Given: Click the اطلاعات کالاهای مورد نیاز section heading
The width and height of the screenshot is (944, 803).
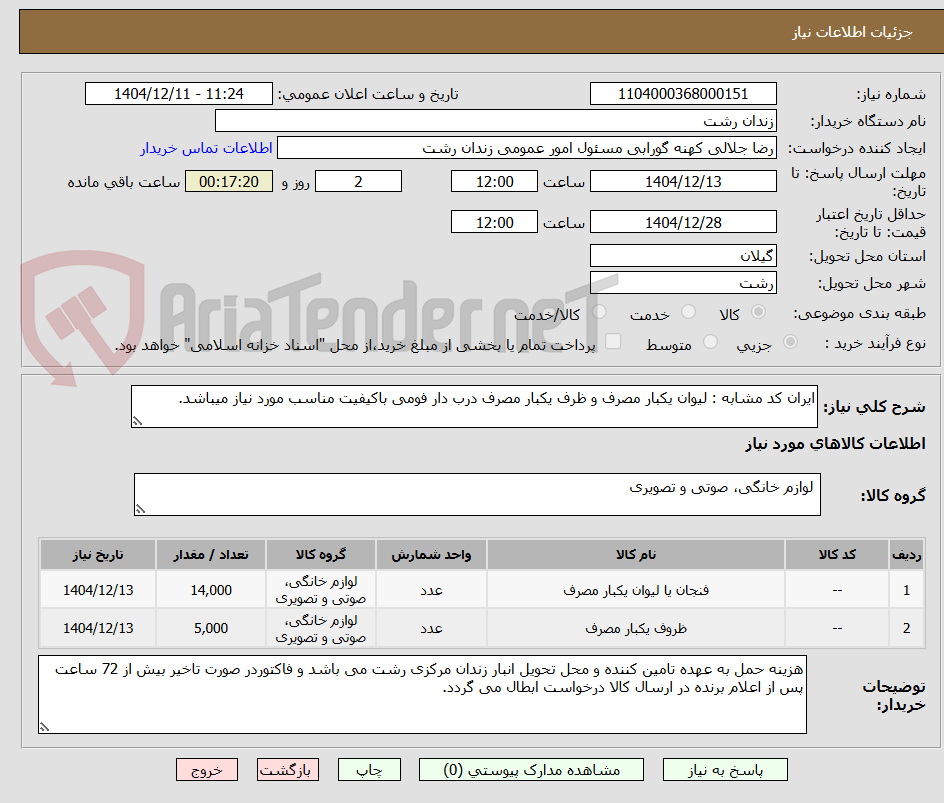Looking at the screenshot, I should (x=836, y=444).
